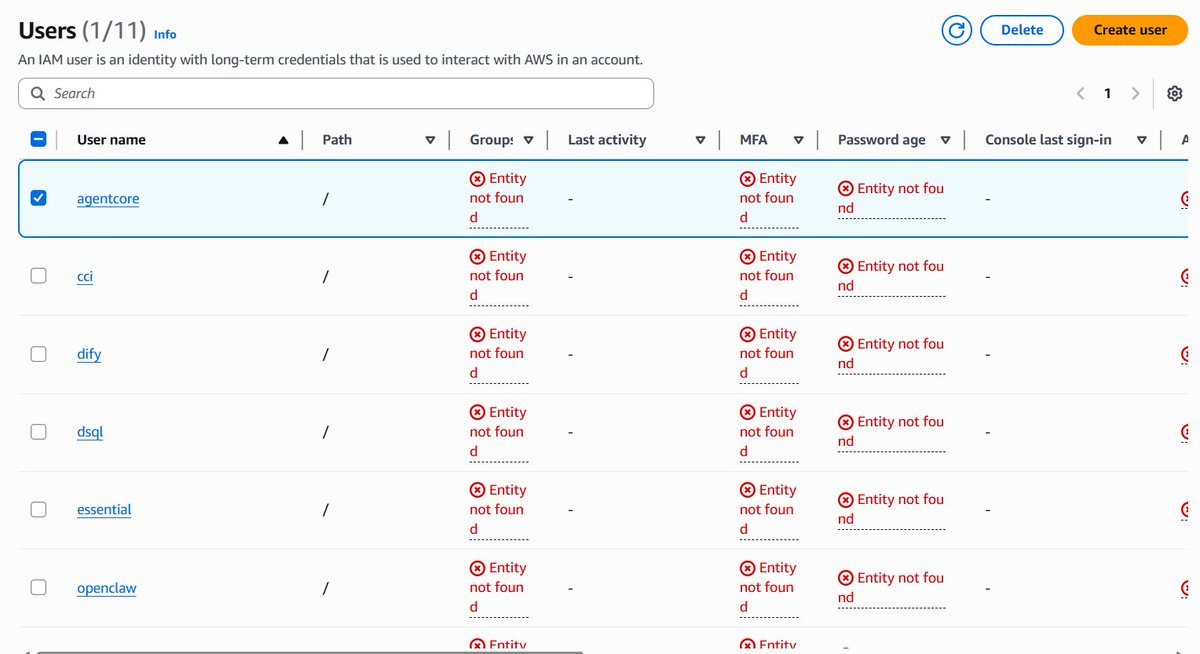Check the essential user checkbox
Screen dimensions: 1200x654
coord(38,509)
